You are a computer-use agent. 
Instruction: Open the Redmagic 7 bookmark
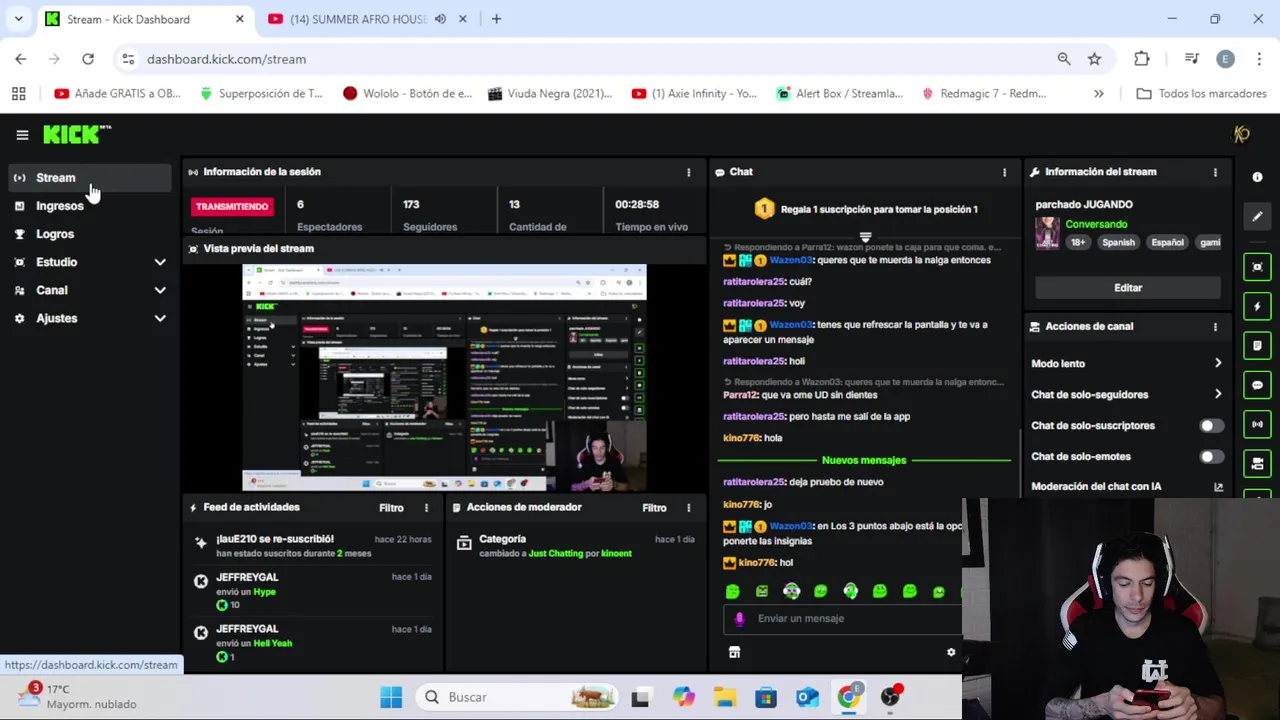[x=984, y=94]
